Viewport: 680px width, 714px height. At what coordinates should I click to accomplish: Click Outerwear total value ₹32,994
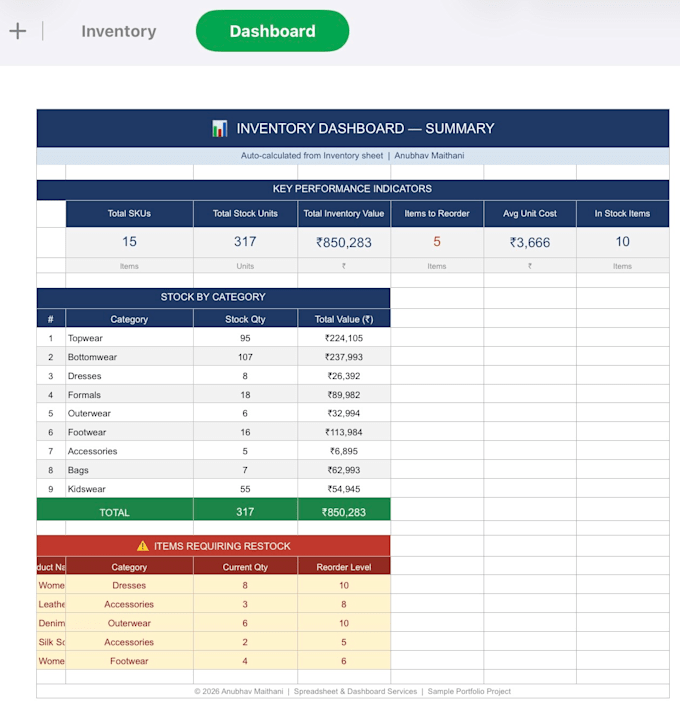[344, 413]
